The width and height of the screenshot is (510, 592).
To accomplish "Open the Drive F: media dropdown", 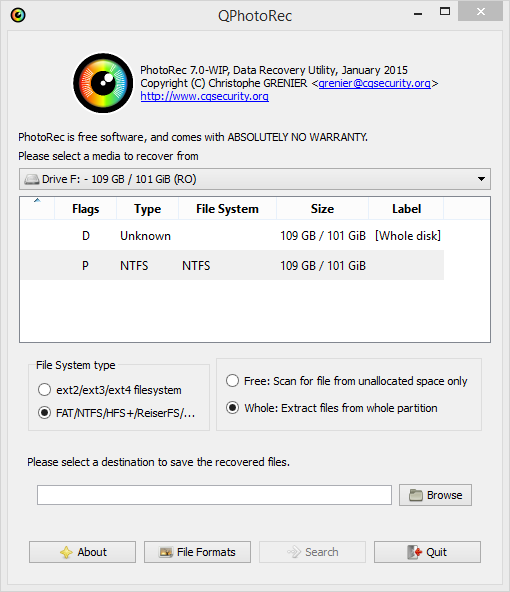I will 255,179.
